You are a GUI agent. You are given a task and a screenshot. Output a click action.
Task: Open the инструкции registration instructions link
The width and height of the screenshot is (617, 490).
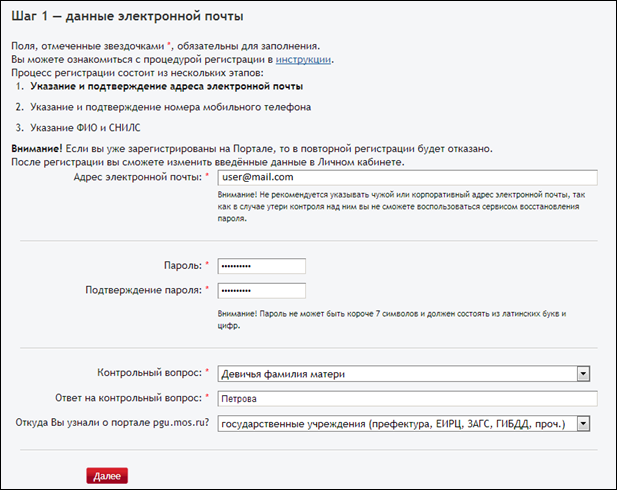pos(303,60)
